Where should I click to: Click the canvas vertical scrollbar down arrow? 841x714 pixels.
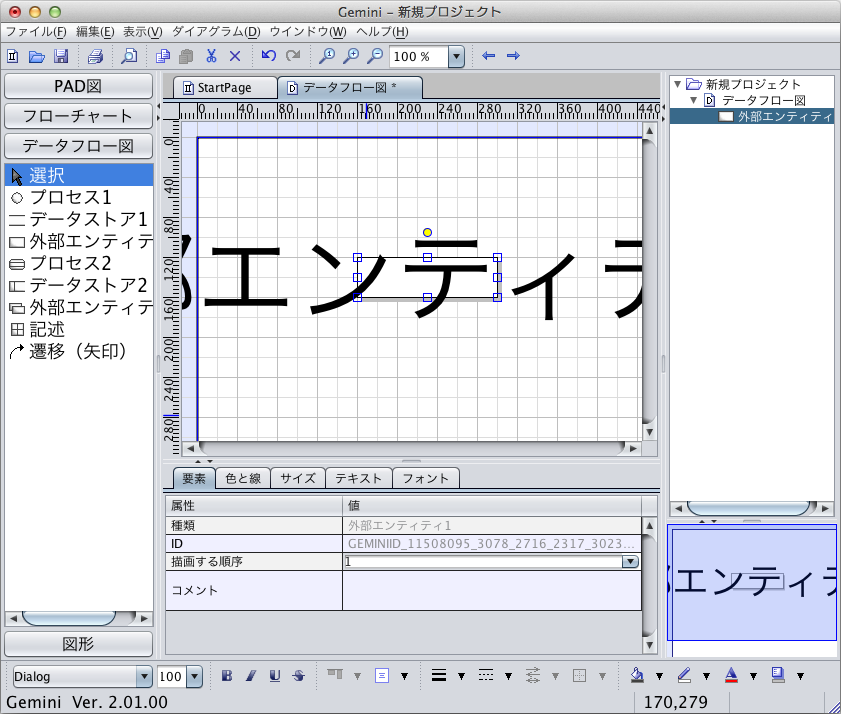click(x=650, y=432)
